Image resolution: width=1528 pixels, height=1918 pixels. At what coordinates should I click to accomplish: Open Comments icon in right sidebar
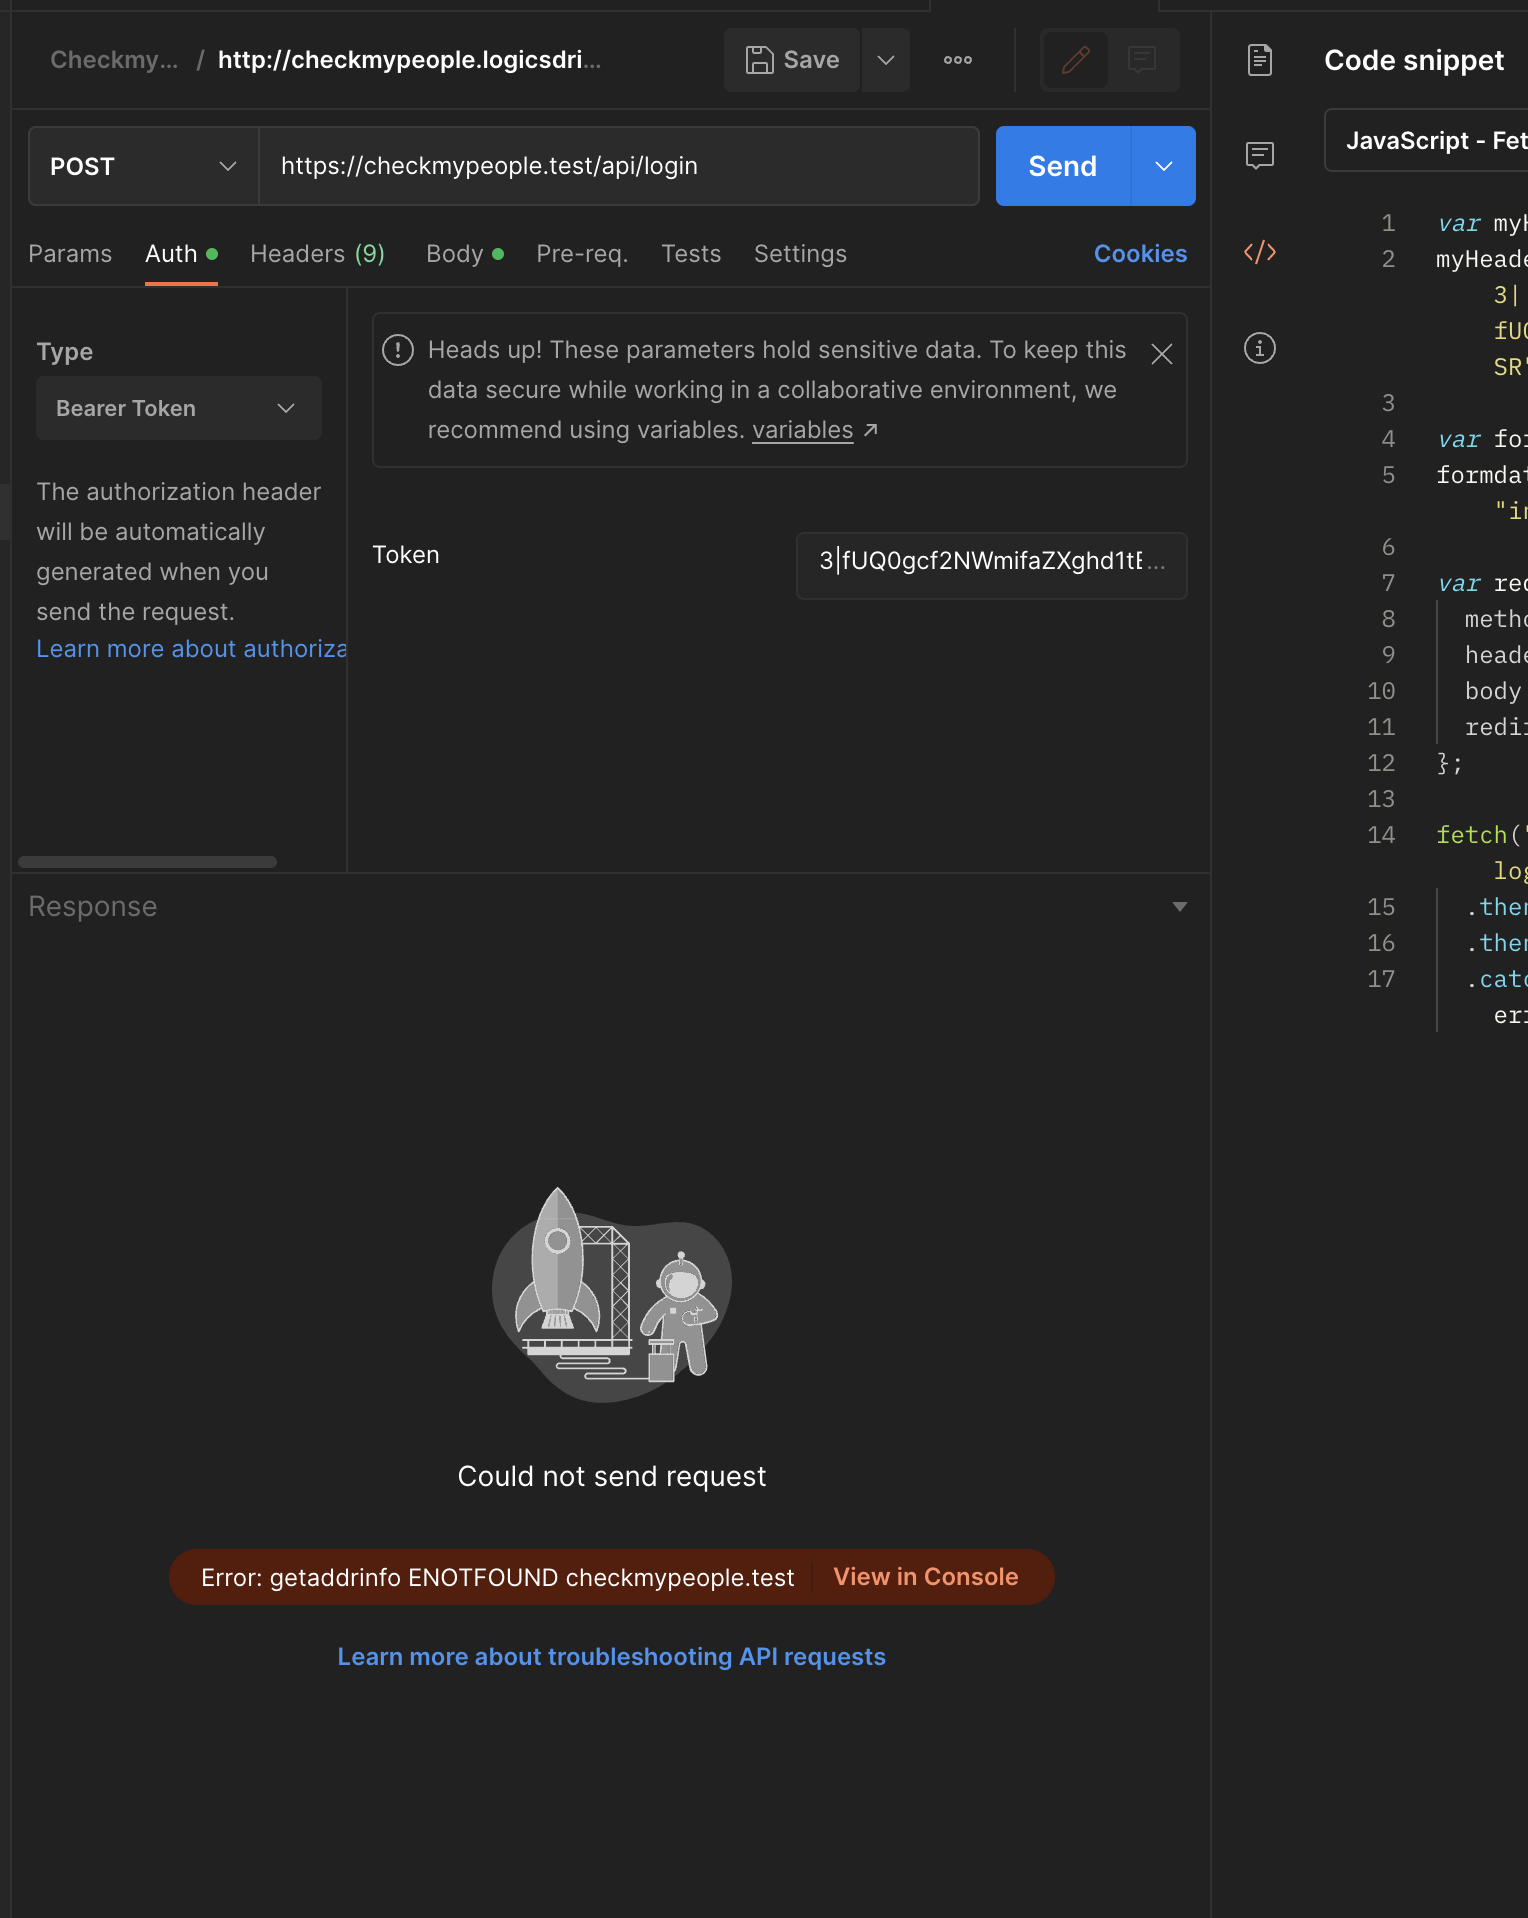click(1259, 155)
